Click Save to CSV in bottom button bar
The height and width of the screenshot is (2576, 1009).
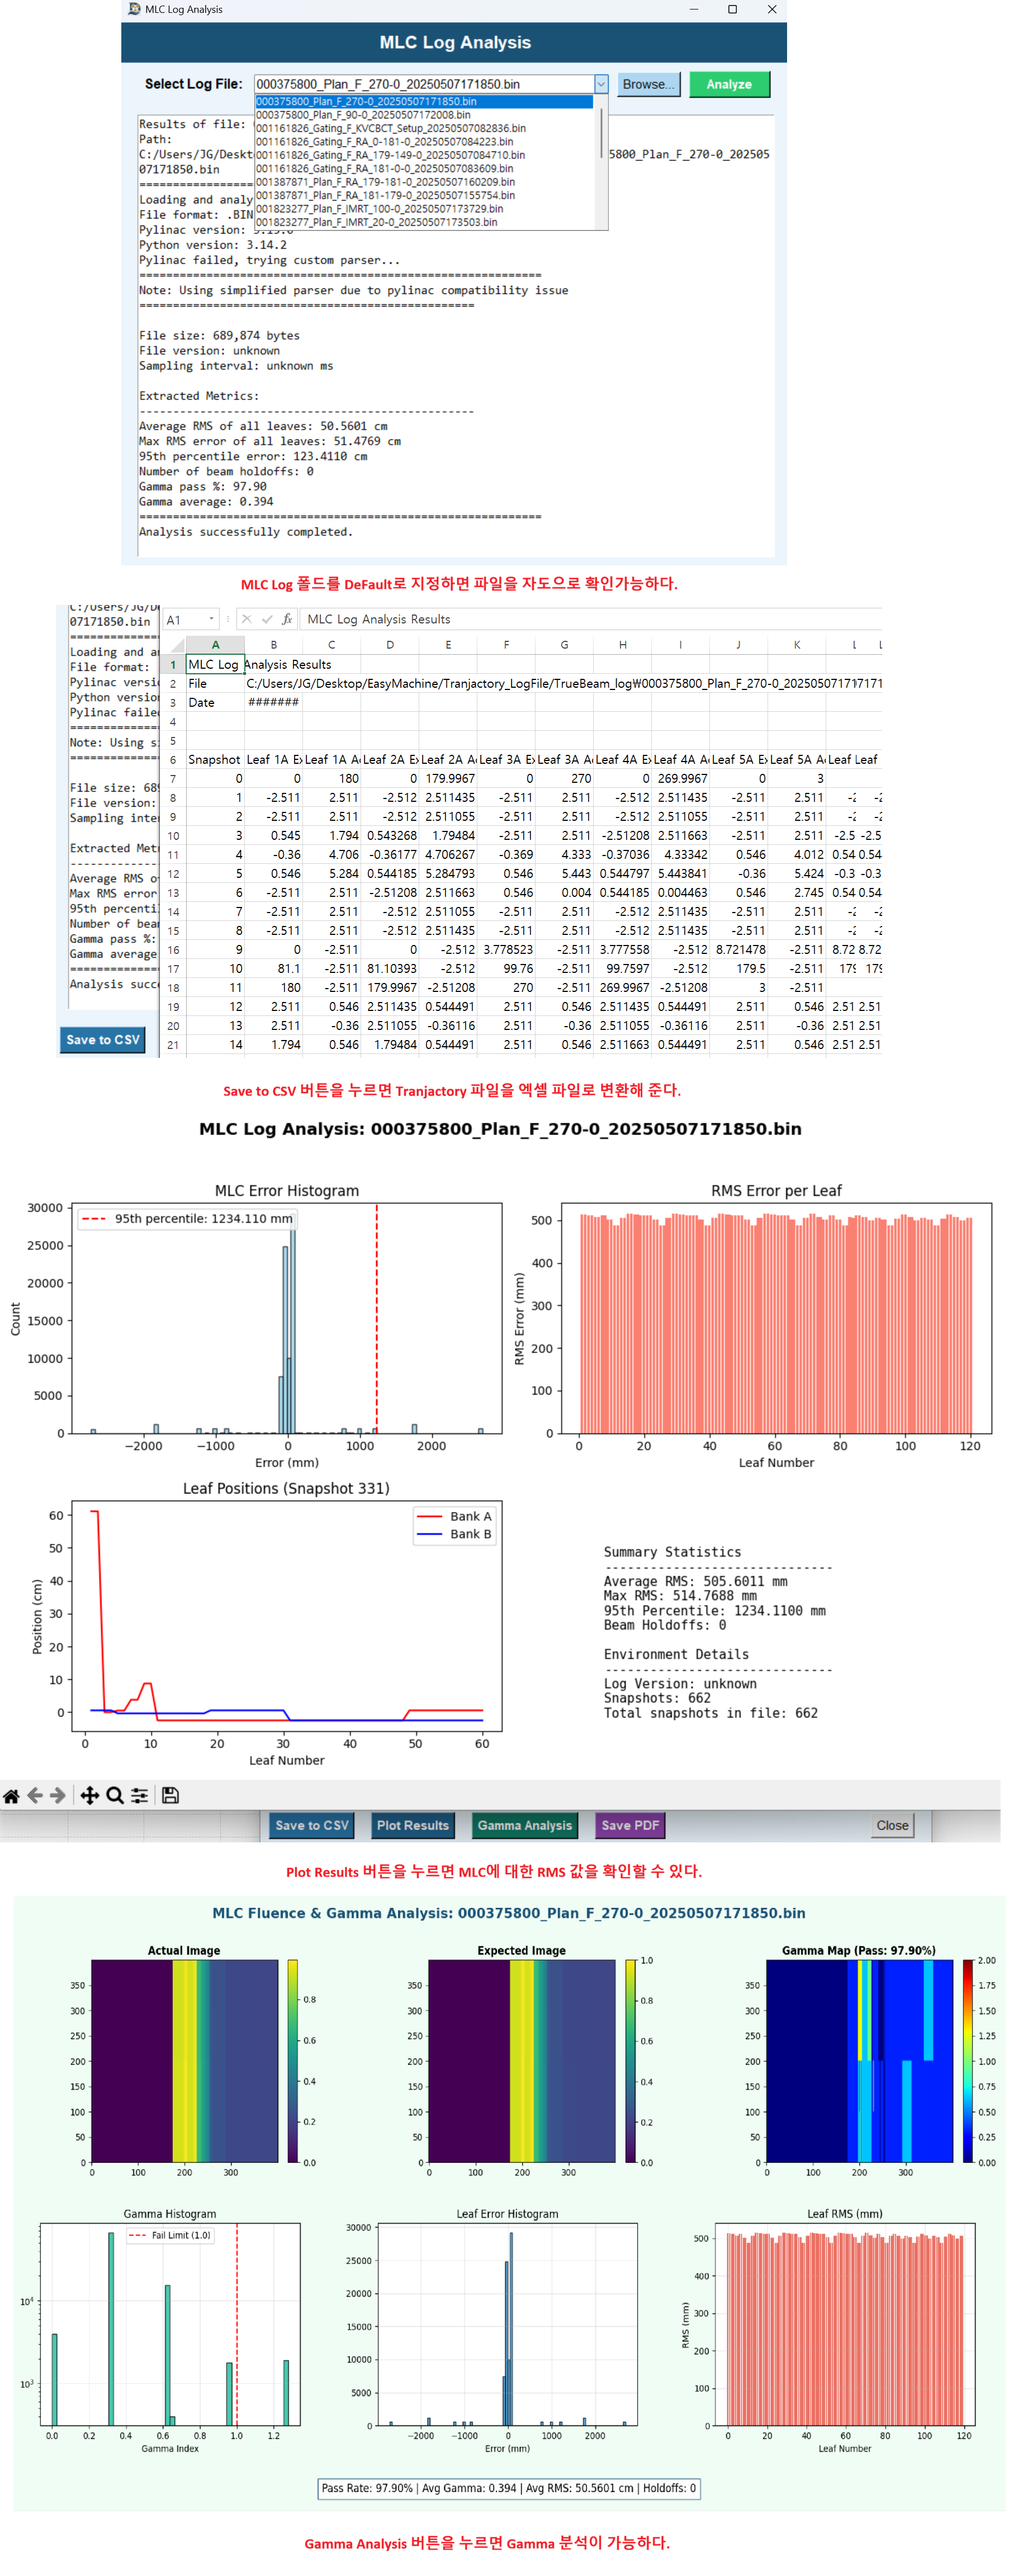point(312,1825)
